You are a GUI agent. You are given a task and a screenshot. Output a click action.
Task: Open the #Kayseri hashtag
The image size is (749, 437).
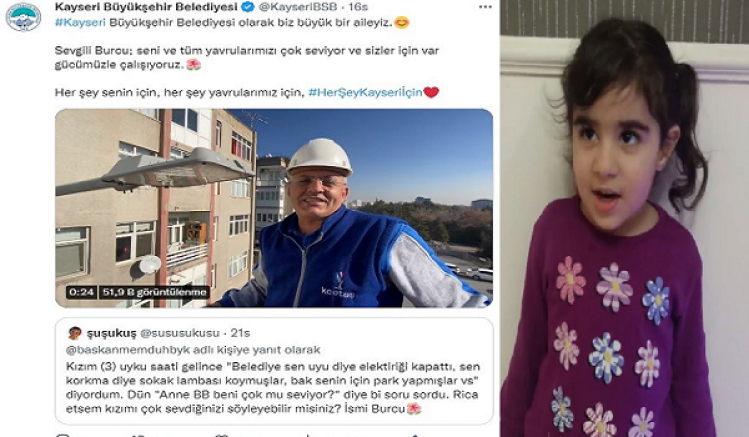point(80,22)
